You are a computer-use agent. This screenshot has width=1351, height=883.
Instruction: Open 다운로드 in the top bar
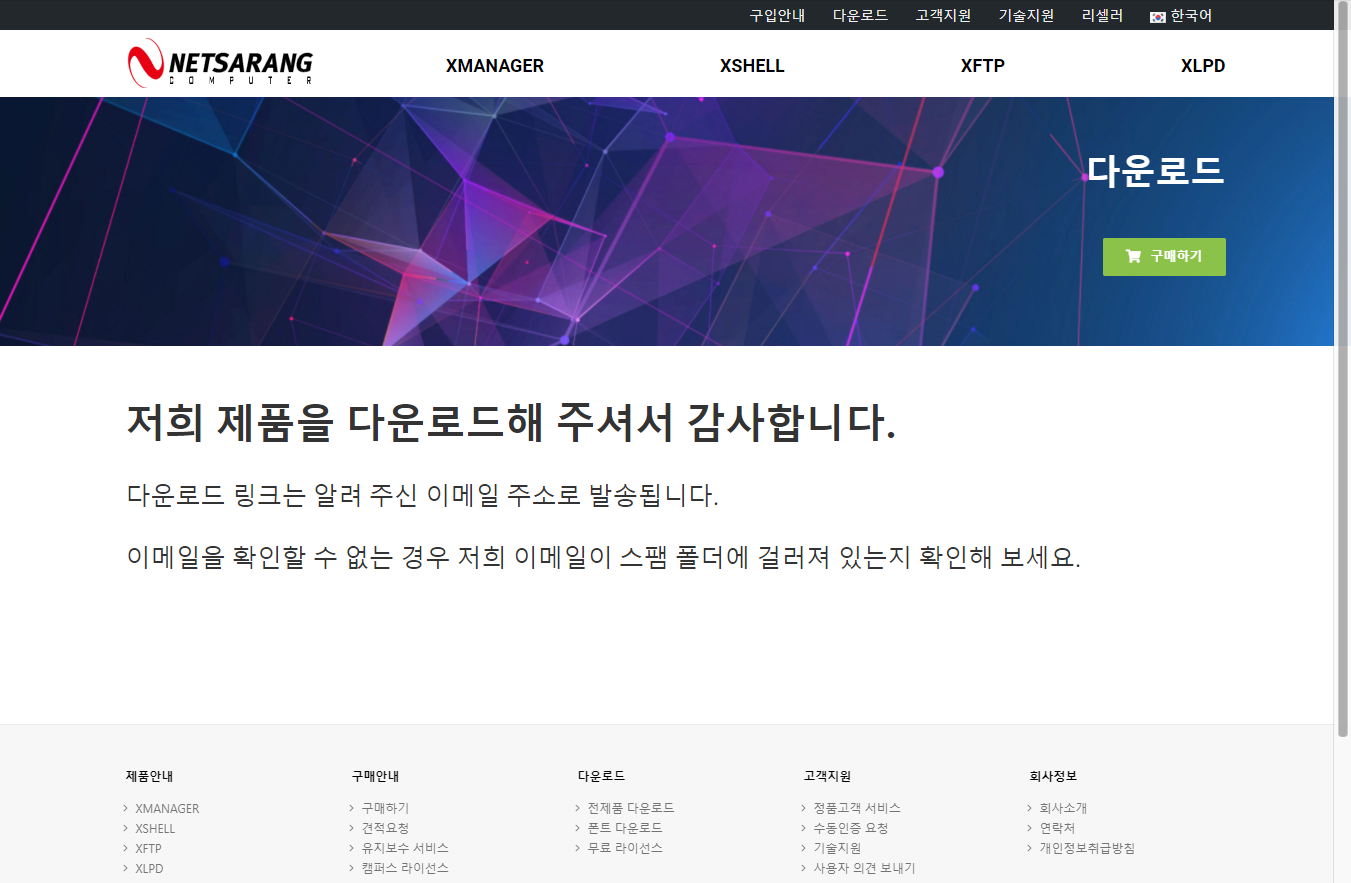coord(860,15)
